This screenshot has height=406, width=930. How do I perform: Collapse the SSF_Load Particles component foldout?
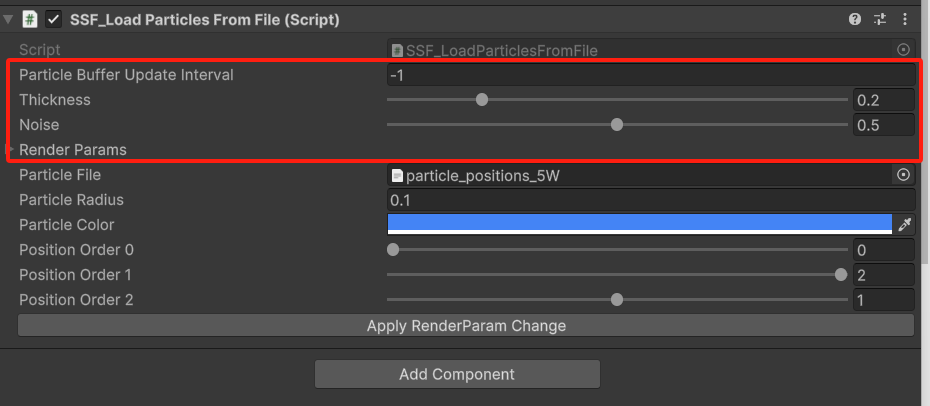[8, 19]
